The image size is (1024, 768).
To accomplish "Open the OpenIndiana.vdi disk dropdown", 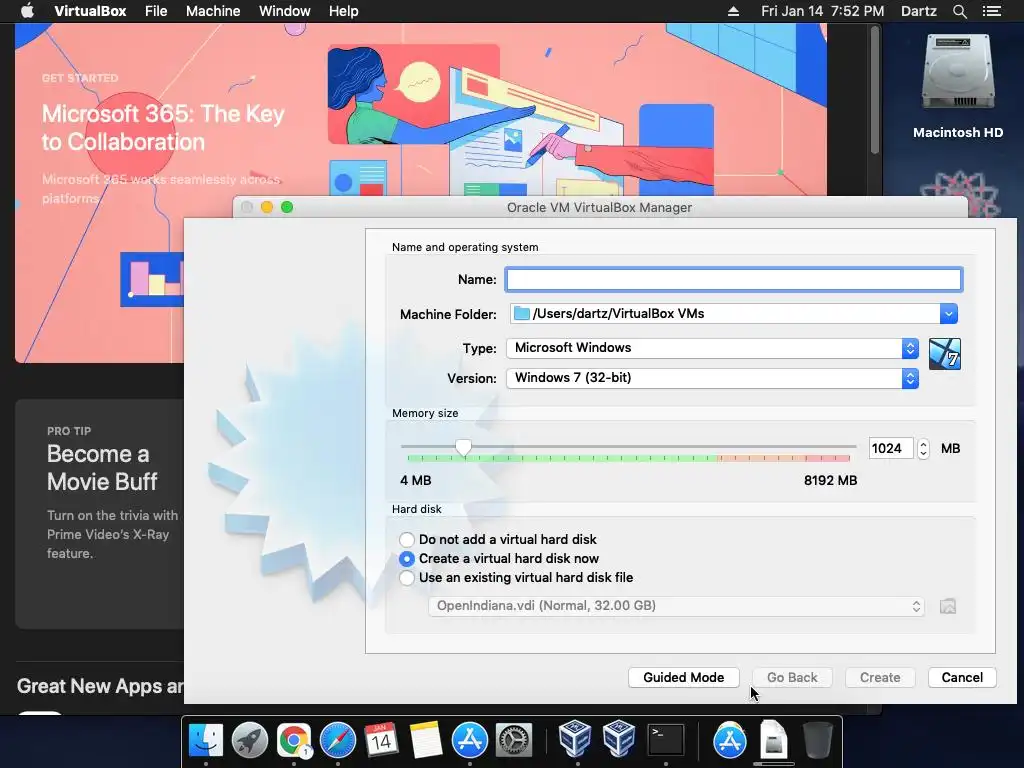I will (676, 606).
